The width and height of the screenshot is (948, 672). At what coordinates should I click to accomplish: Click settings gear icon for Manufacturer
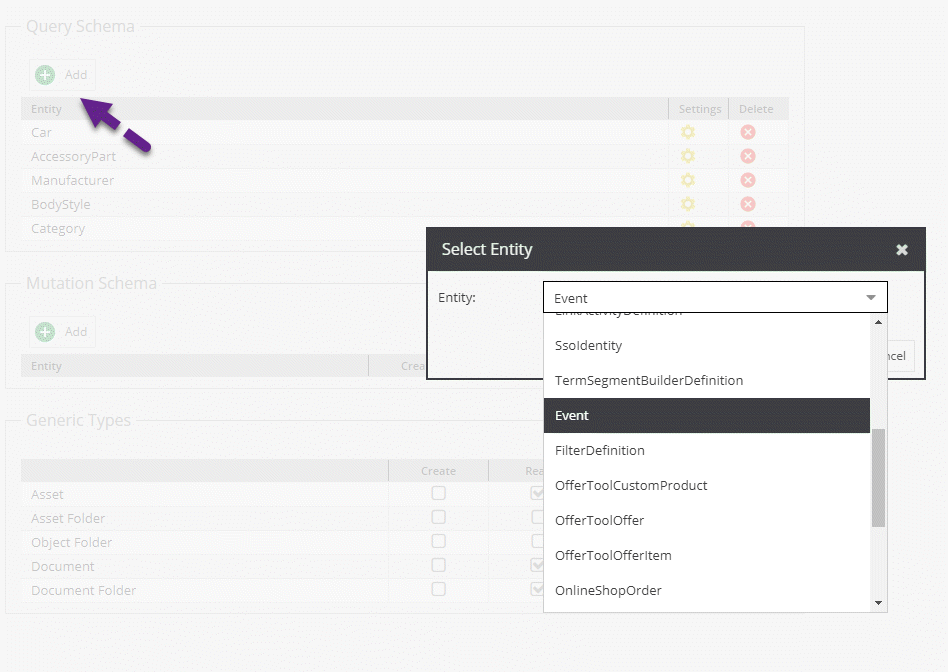coord(687,180)
